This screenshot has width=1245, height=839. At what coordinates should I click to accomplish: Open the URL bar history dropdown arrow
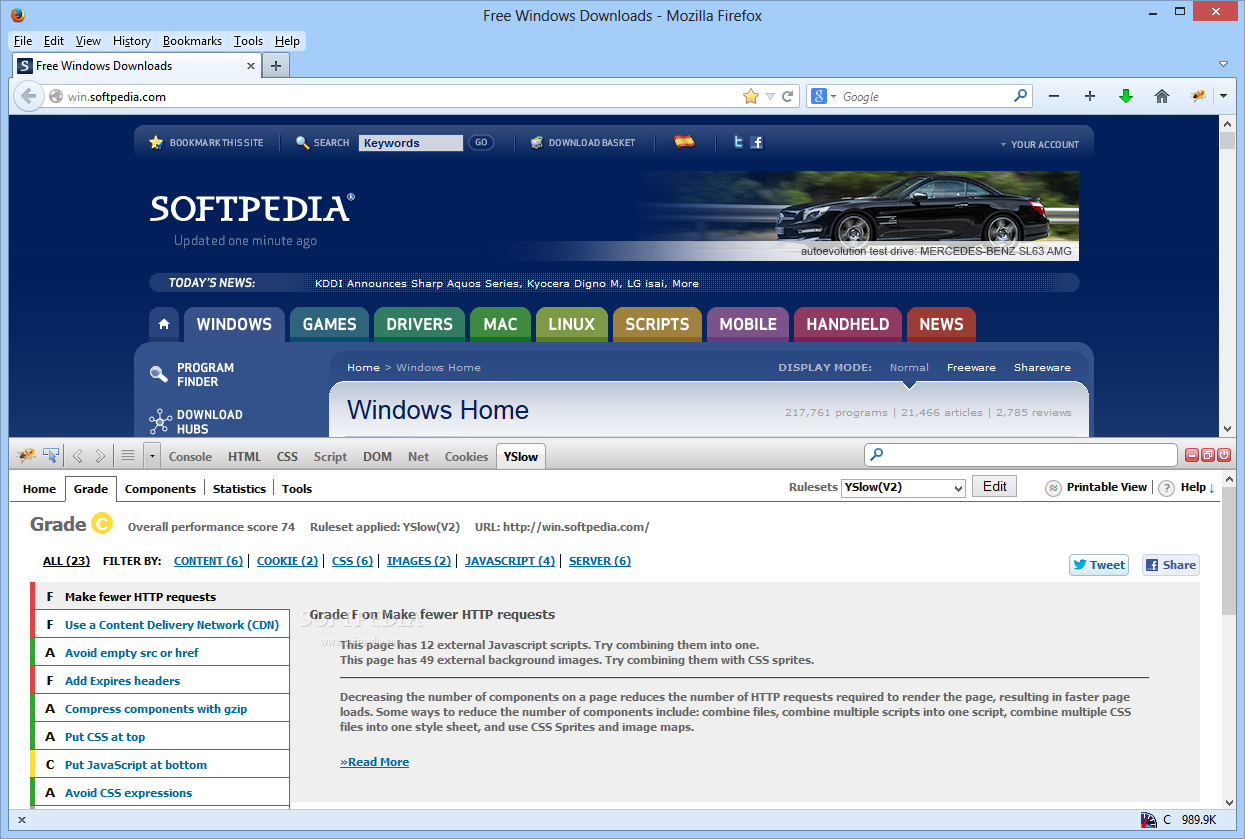pyautogui.click(x=770, y=96)
